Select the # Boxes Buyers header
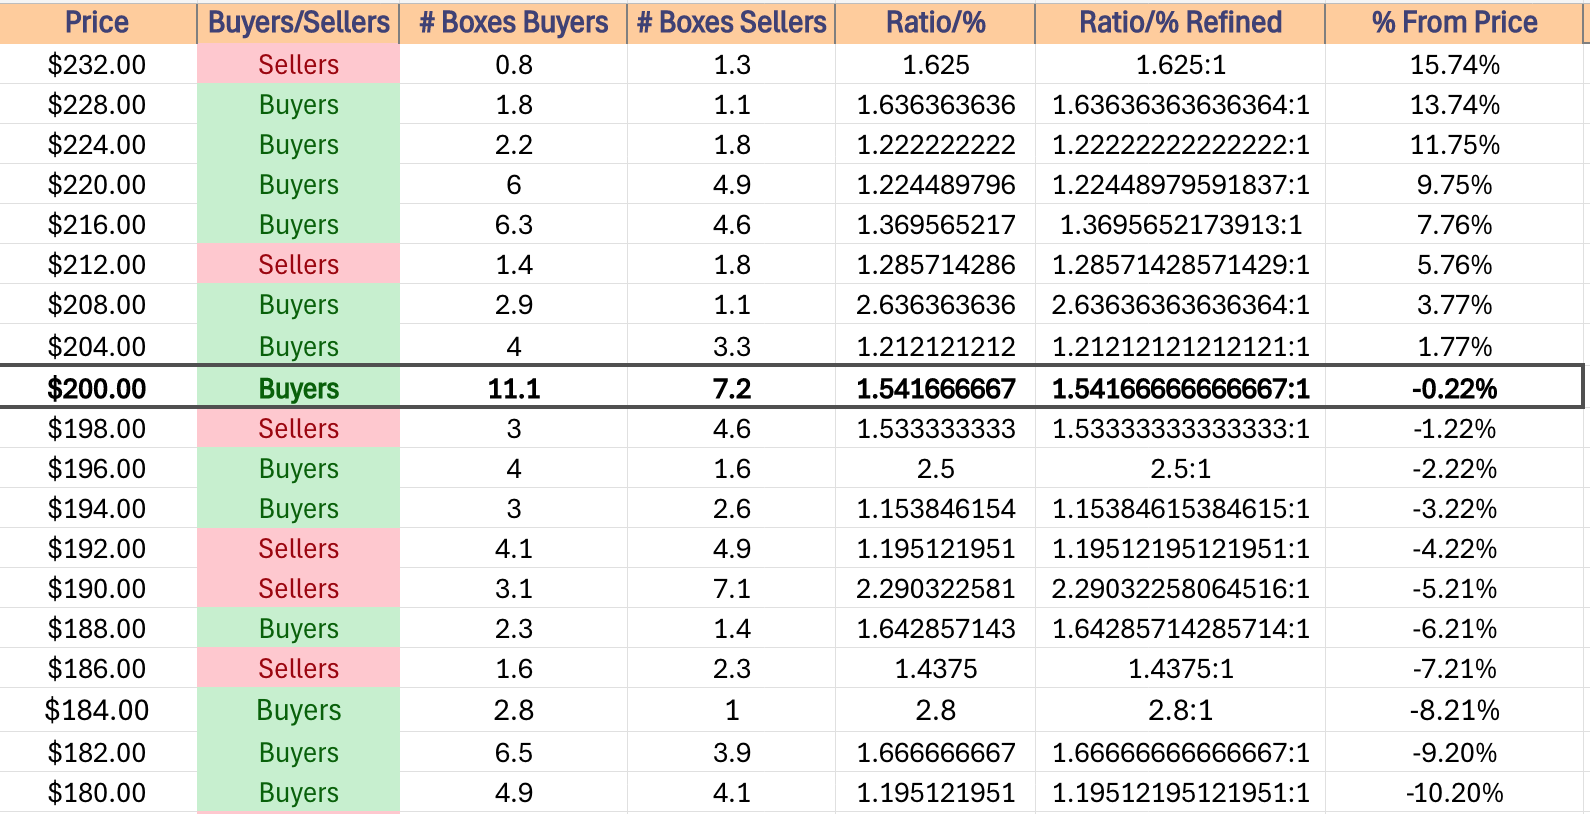Image resolution: width=1590 pixels, height=814 pixels. coord(513,22)
